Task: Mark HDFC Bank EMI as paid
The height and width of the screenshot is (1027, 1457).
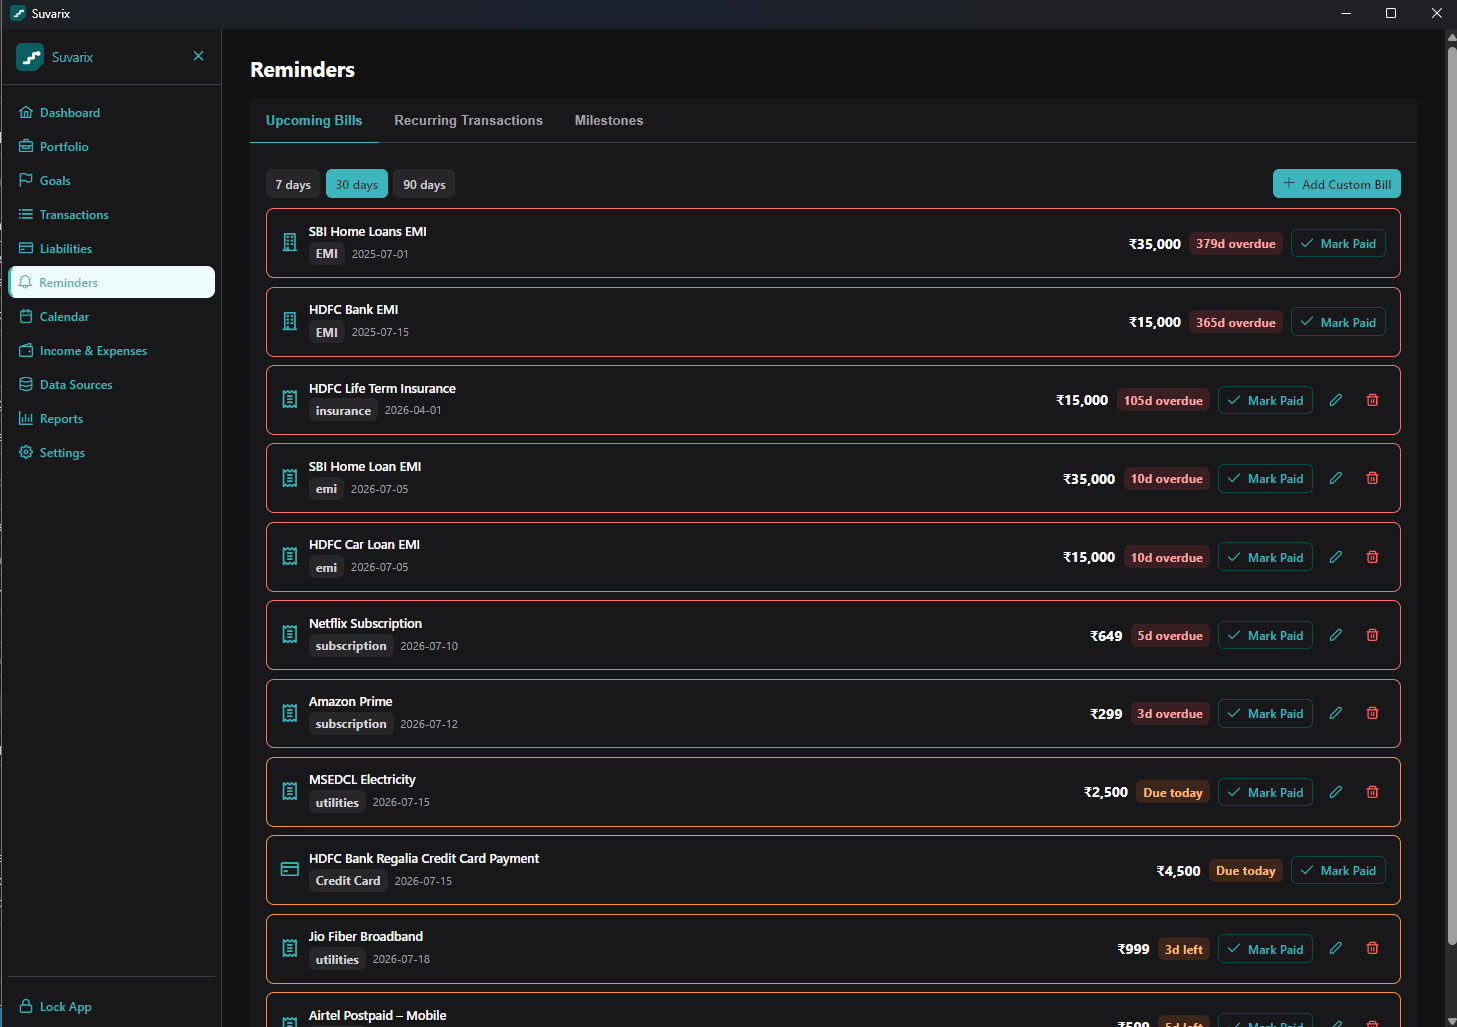Action: tap(1338, 322)
